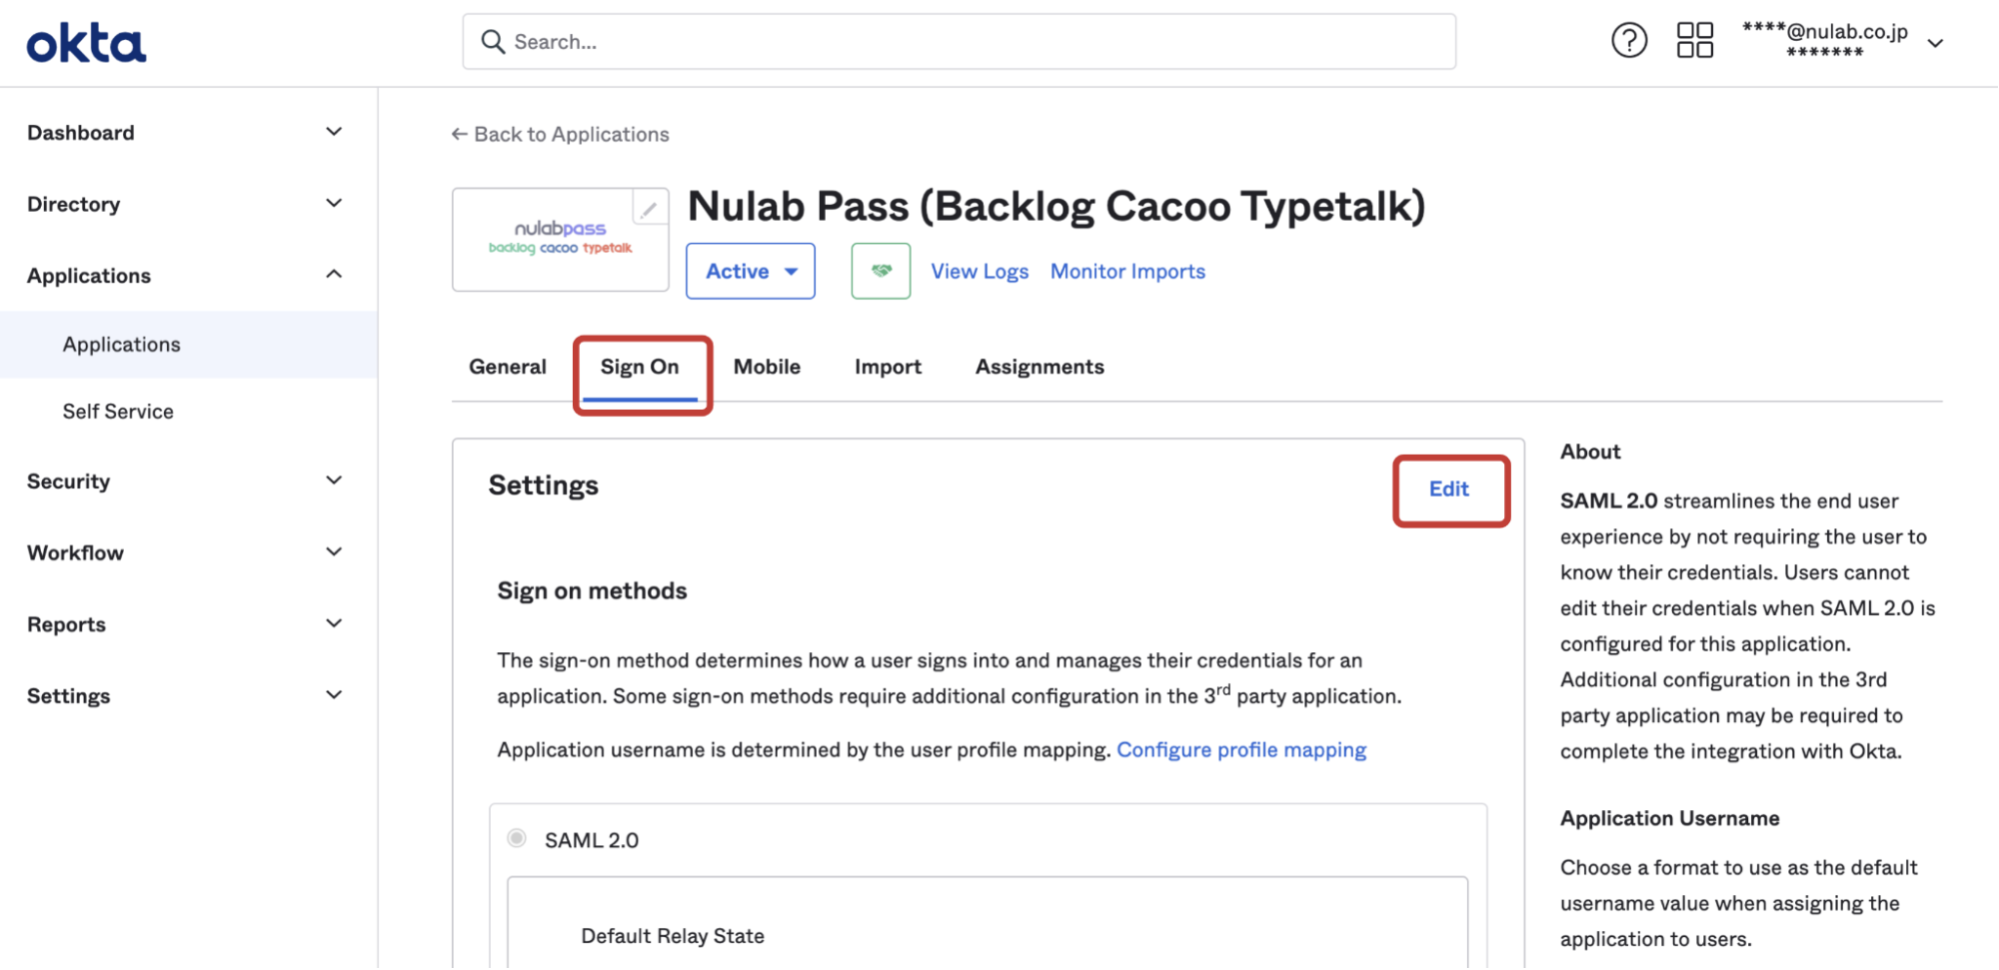The image size is (1999, 970).
Task: Click the About heading
Action: [1590, 452]
